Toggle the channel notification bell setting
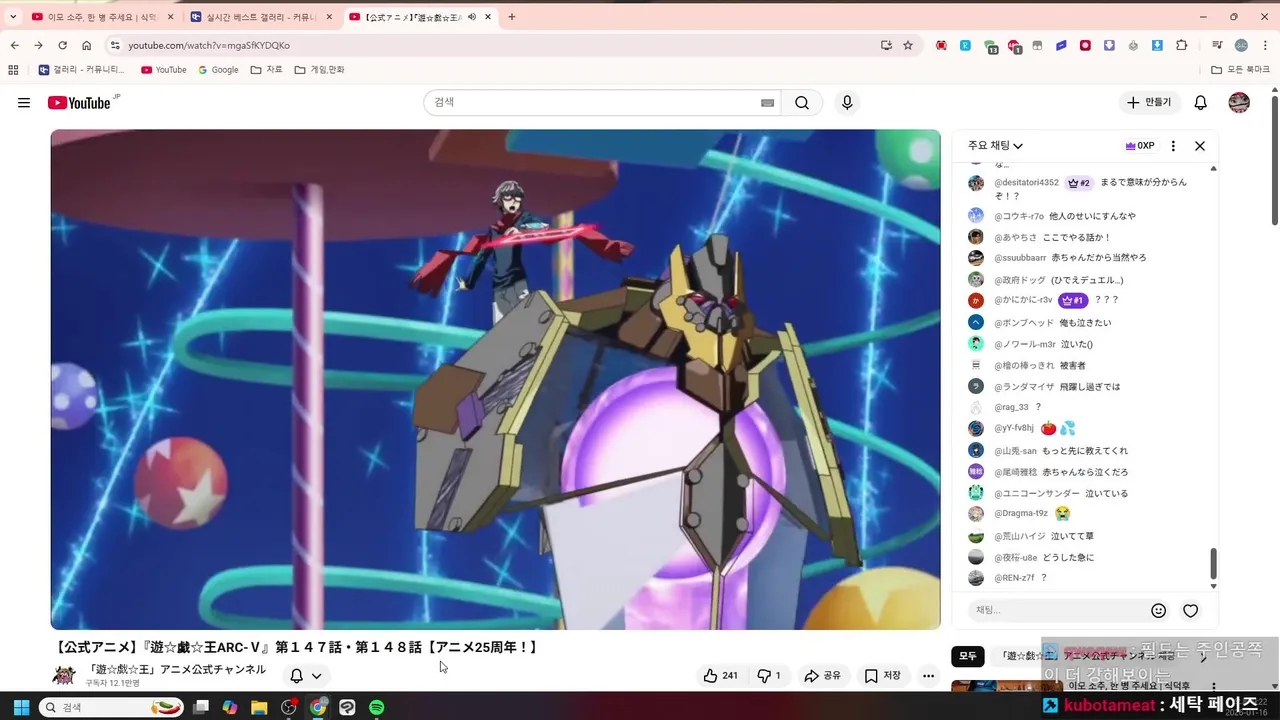 pyautogui.click(x=306, y=676)
